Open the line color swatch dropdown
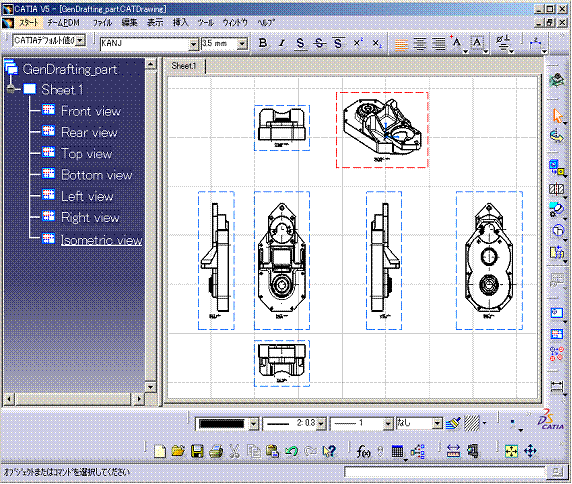Image resolution: width=572 pixels, height=484 pixels. (253, 424)
